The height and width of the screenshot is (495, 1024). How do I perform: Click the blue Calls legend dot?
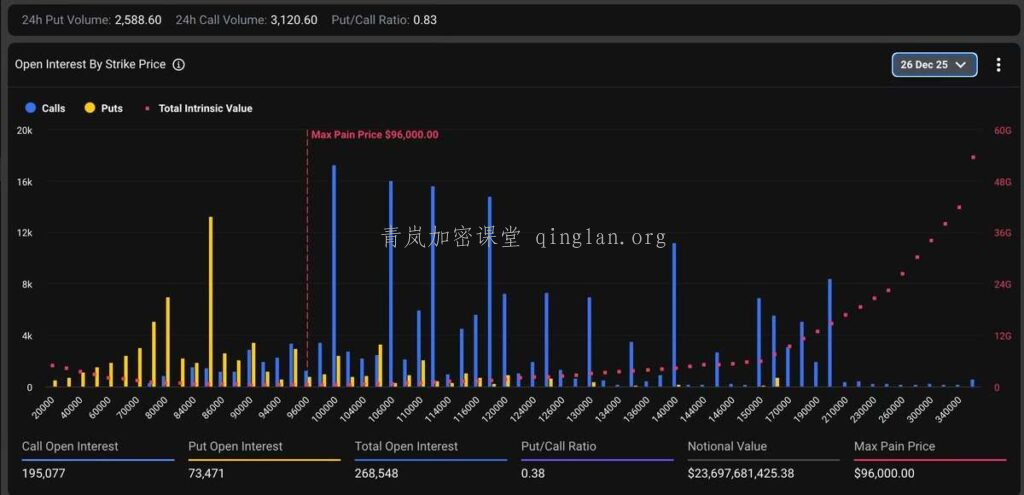pyautogui.click(x=31, y=108)
